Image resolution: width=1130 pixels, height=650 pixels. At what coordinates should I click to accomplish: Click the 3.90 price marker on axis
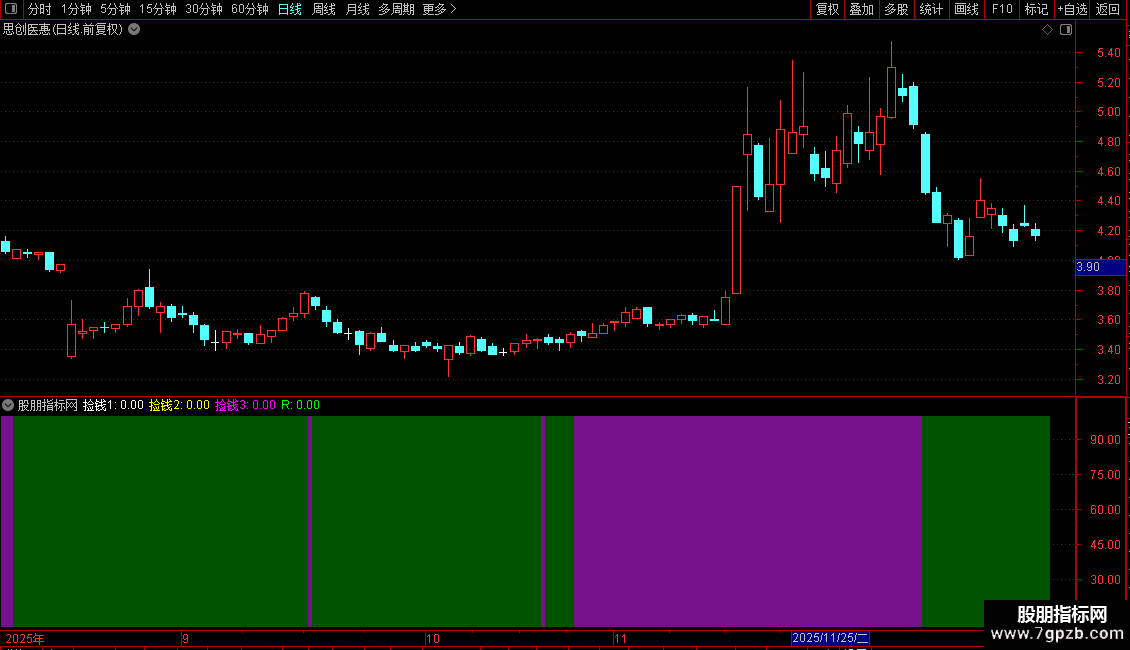tap(1100, 267)
